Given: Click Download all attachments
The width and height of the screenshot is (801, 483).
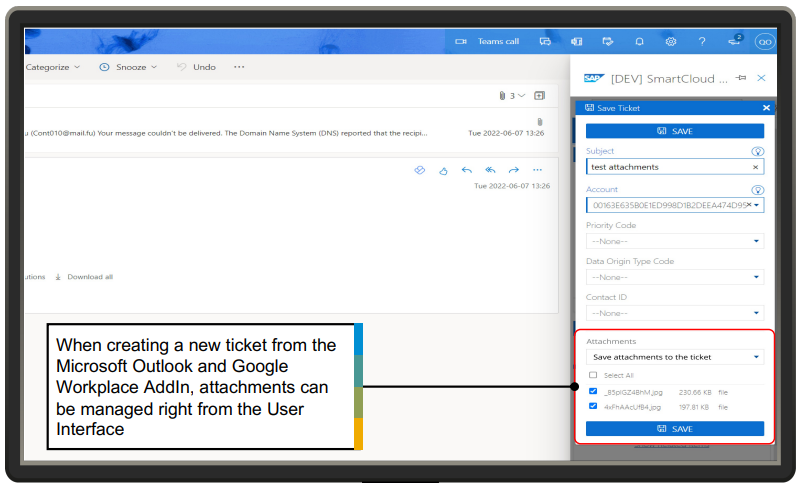Looking at the screenshot, I should coord(84,277).
